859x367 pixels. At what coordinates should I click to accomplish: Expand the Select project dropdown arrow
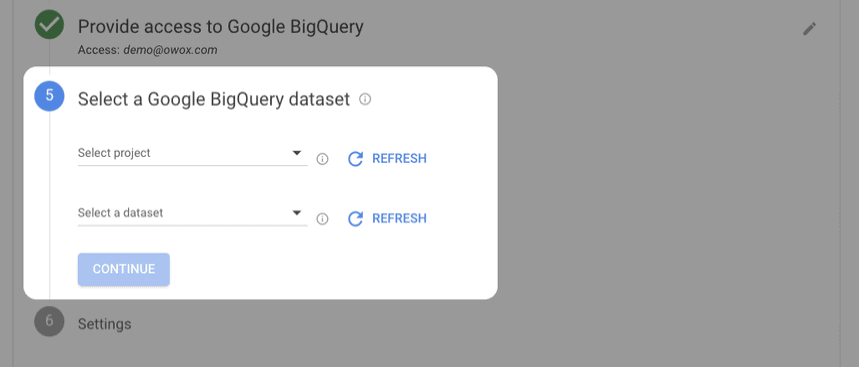point(296,153)
